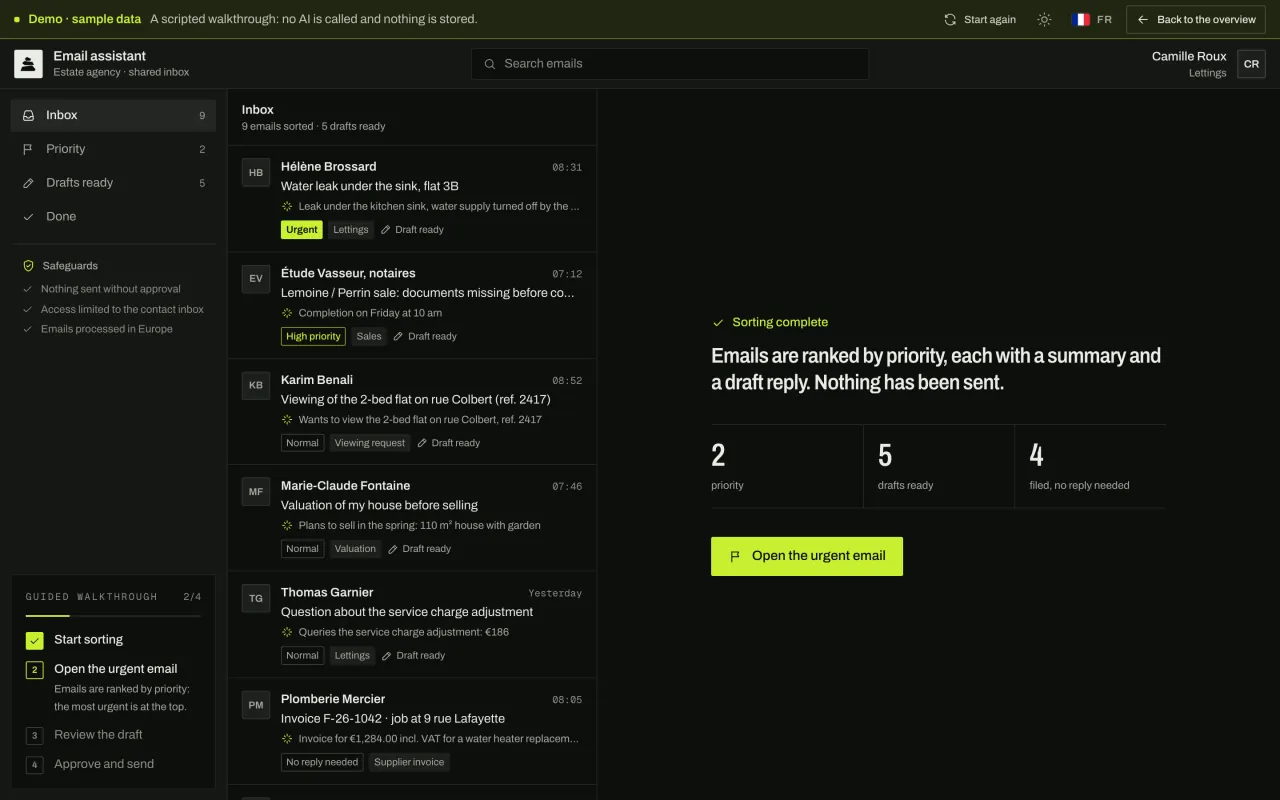Go to the Done folder
This screenshot has height=800, width=1280.
[x=113, y=217]
